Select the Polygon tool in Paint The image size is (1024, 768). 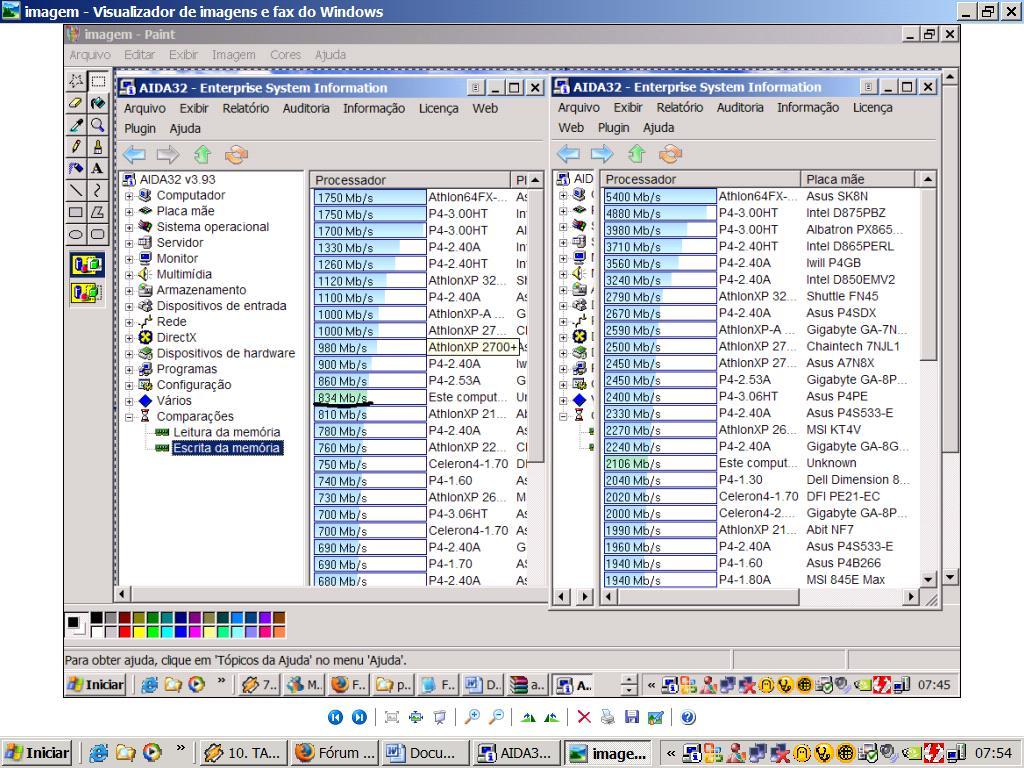click(x=98, y=212)
